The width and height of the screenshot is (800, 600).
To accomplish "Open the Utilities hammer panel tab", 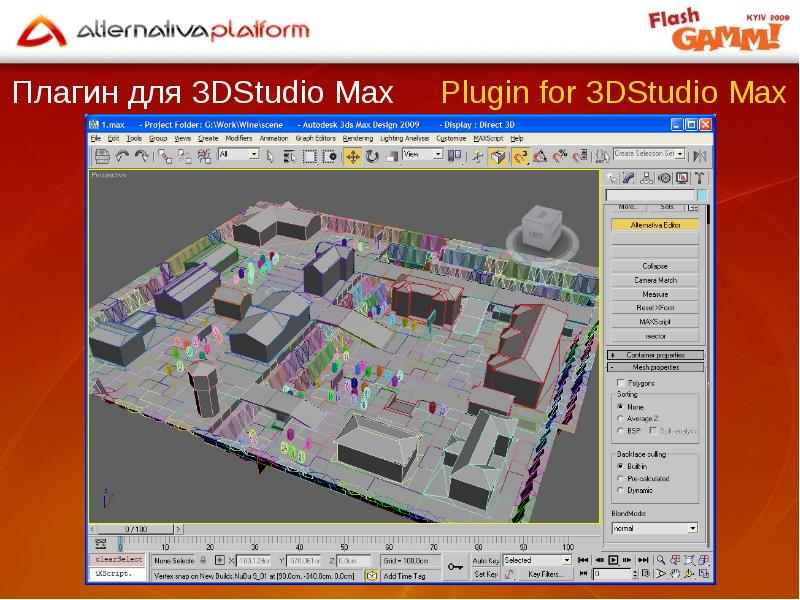I will [x=699, y=178].
